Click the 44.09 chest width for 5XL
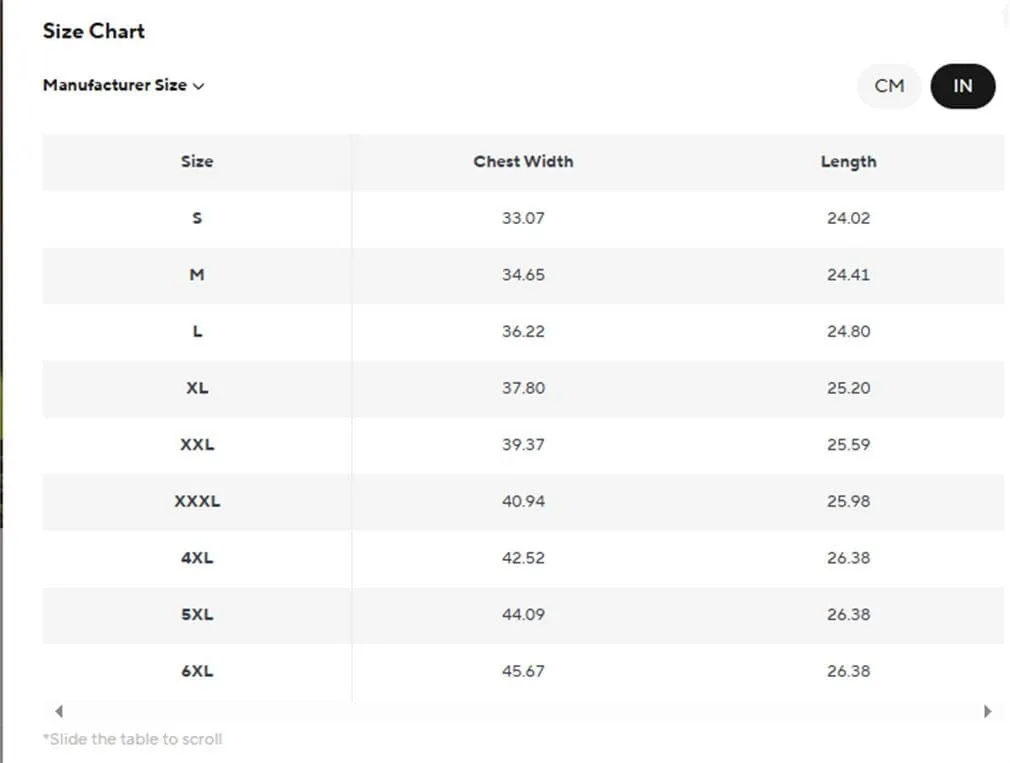 [x=523, y=615]
